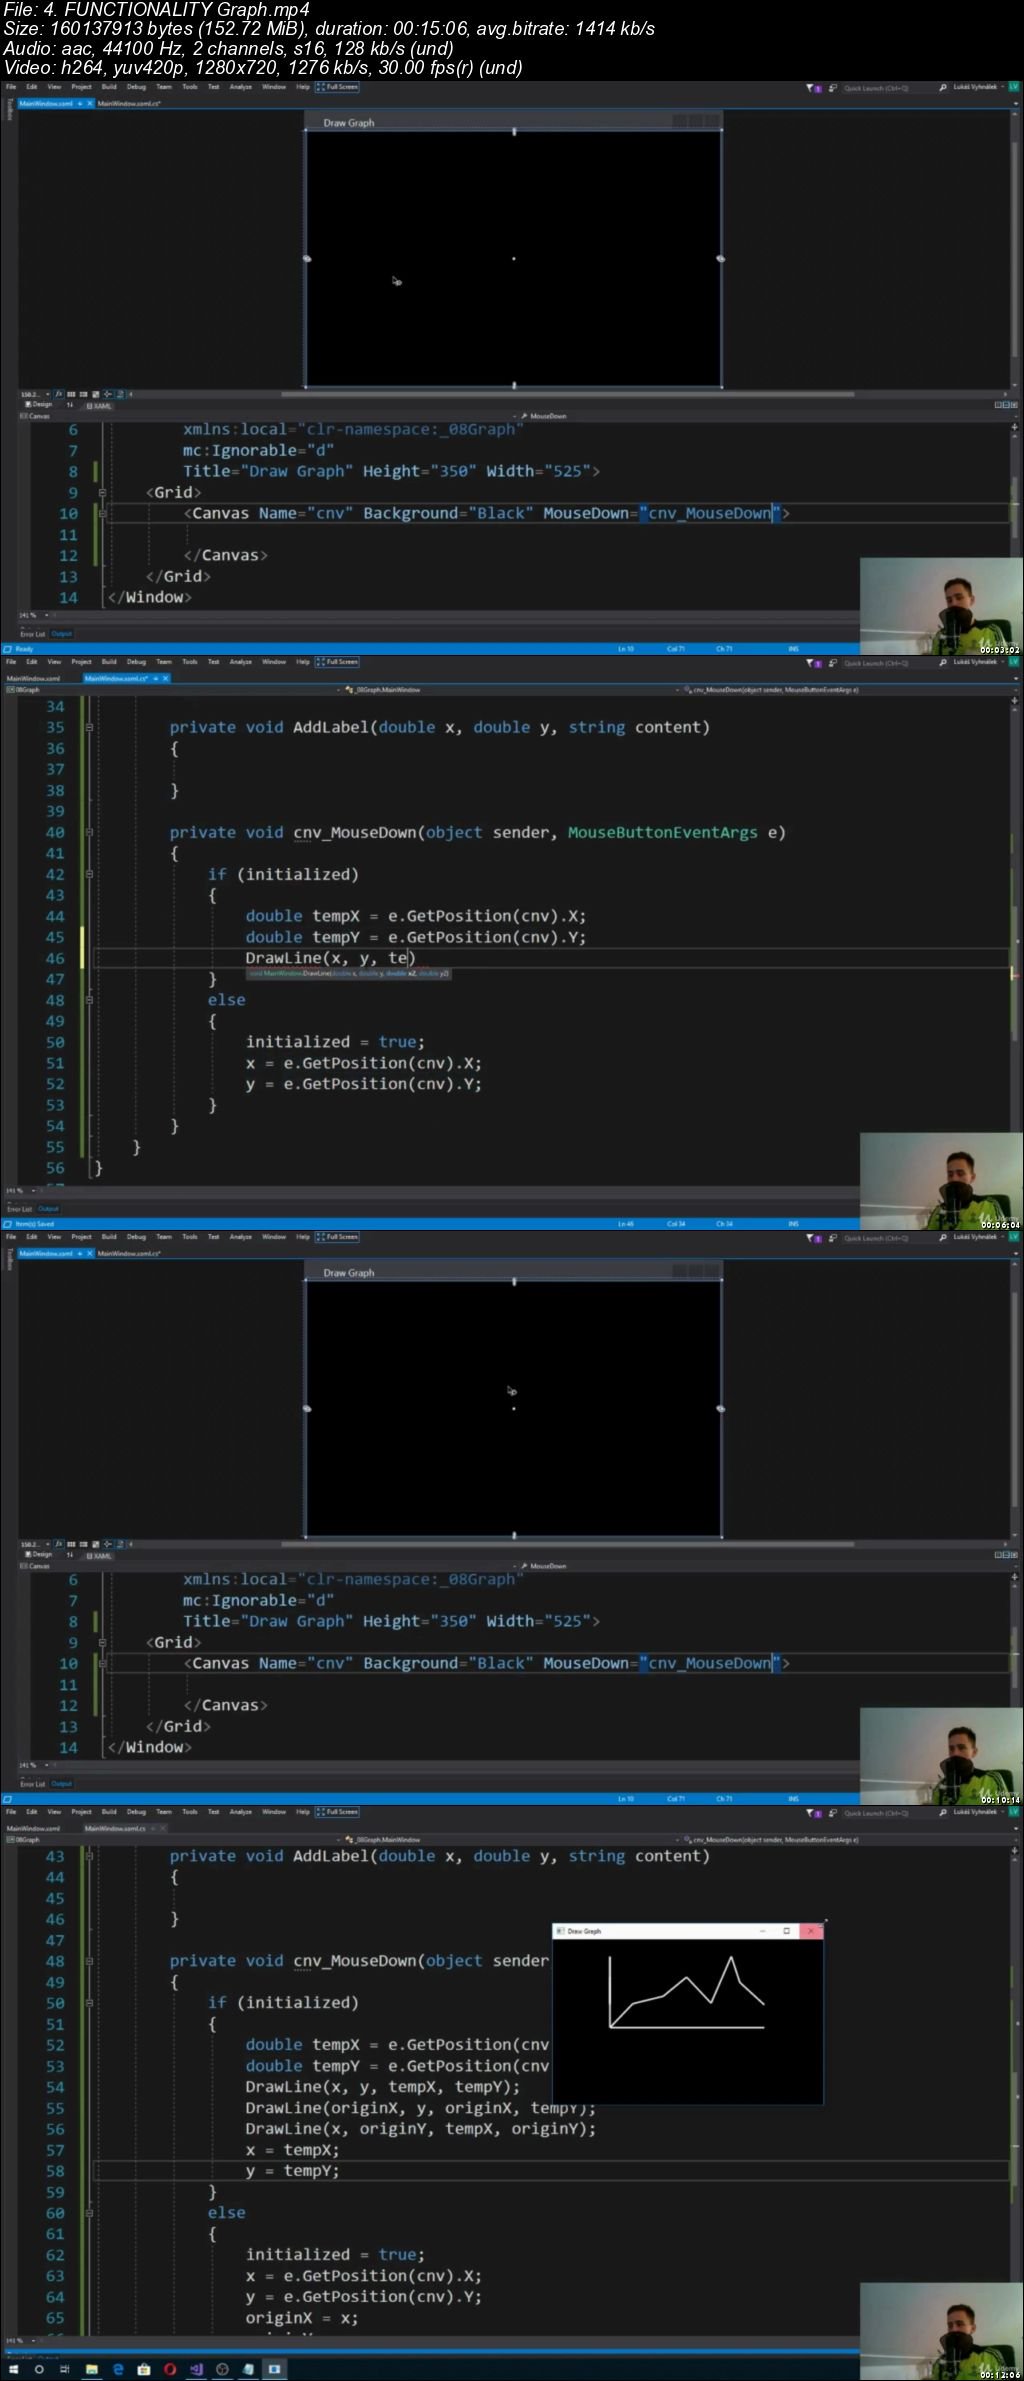Image resolution: width=1024 pixels, height=2381 pixels.
Task: Open the File menu in the 00:03:02 frame
Action: tap(11, 87)
